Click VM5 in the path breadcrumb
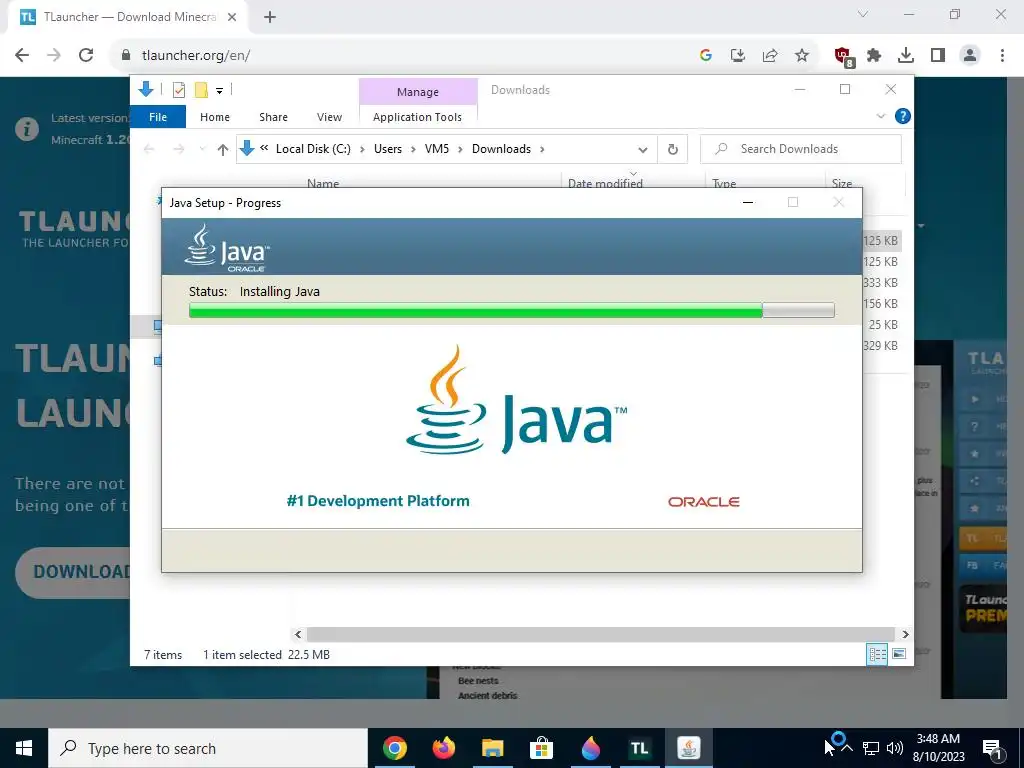Image resolution: width=1024 pixels, height=768 pixels. [437, 149]
